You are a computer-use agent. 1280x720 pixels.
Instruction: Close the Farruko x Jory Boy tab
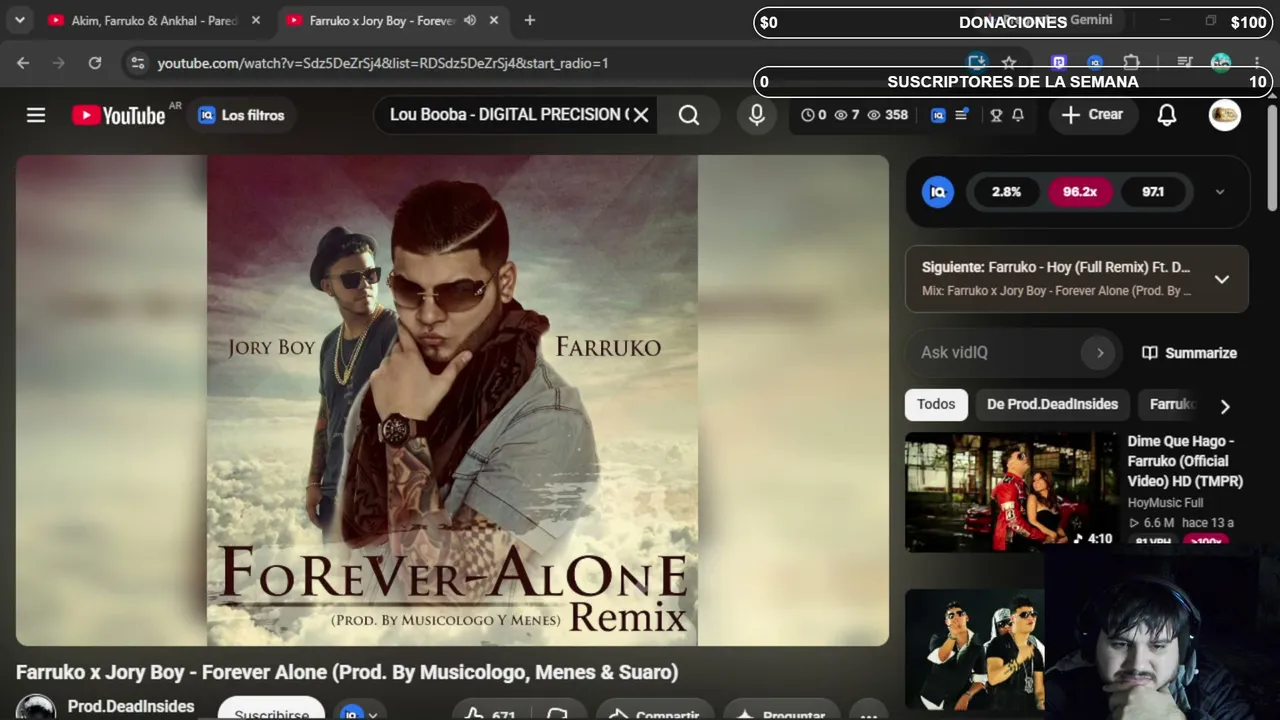tap(494, 20)
